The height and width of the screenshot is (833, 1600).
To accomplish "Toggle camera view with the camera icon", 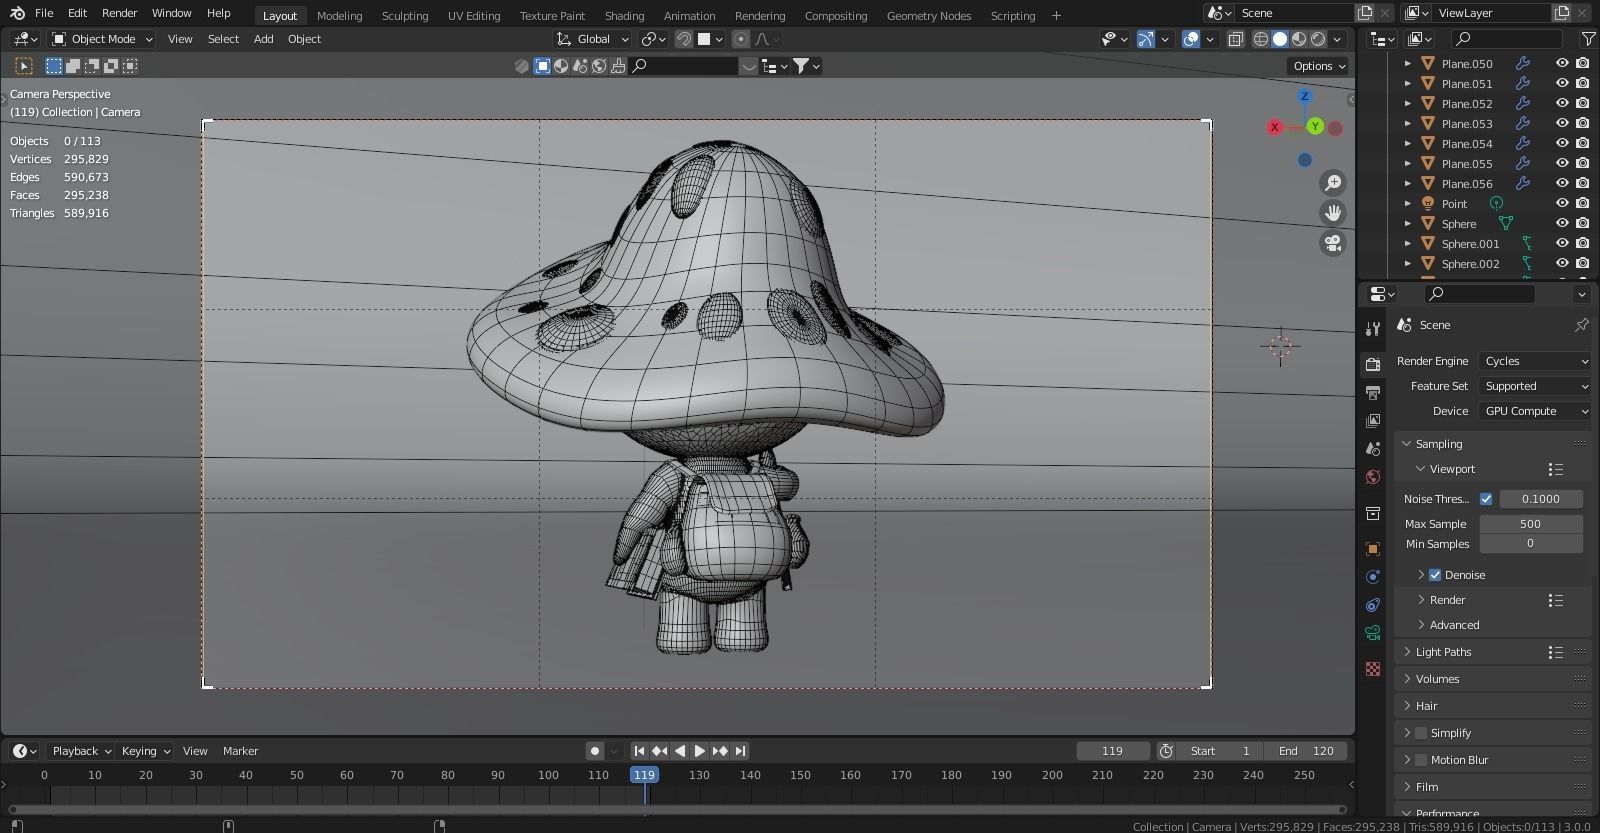I will click(x=1333, y=243).
